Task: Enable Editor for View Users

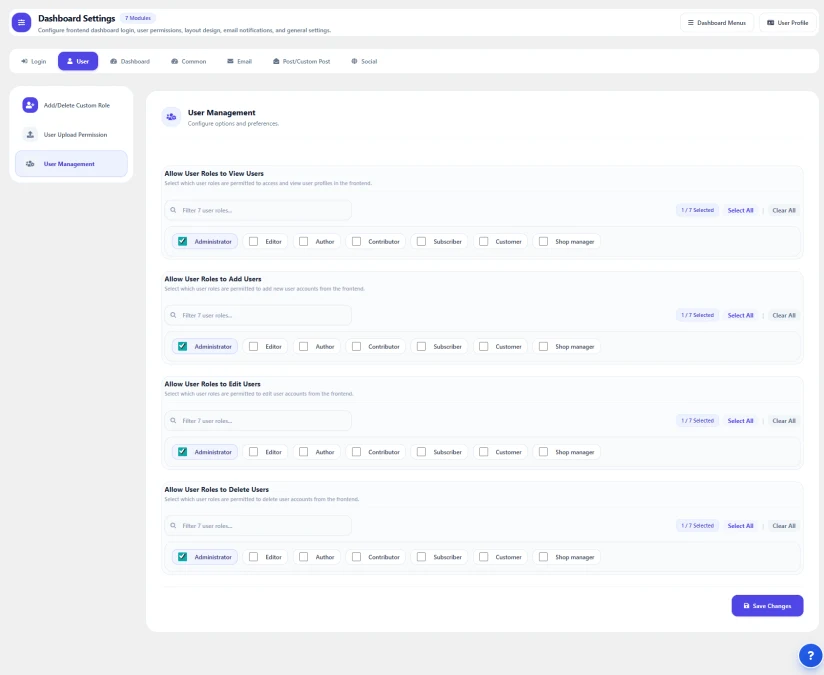Action: [253, 241]
